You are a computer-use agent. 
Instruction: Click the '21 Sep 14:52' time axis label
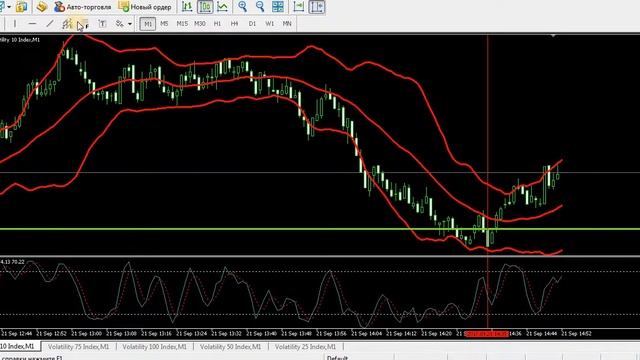[576, 333]
